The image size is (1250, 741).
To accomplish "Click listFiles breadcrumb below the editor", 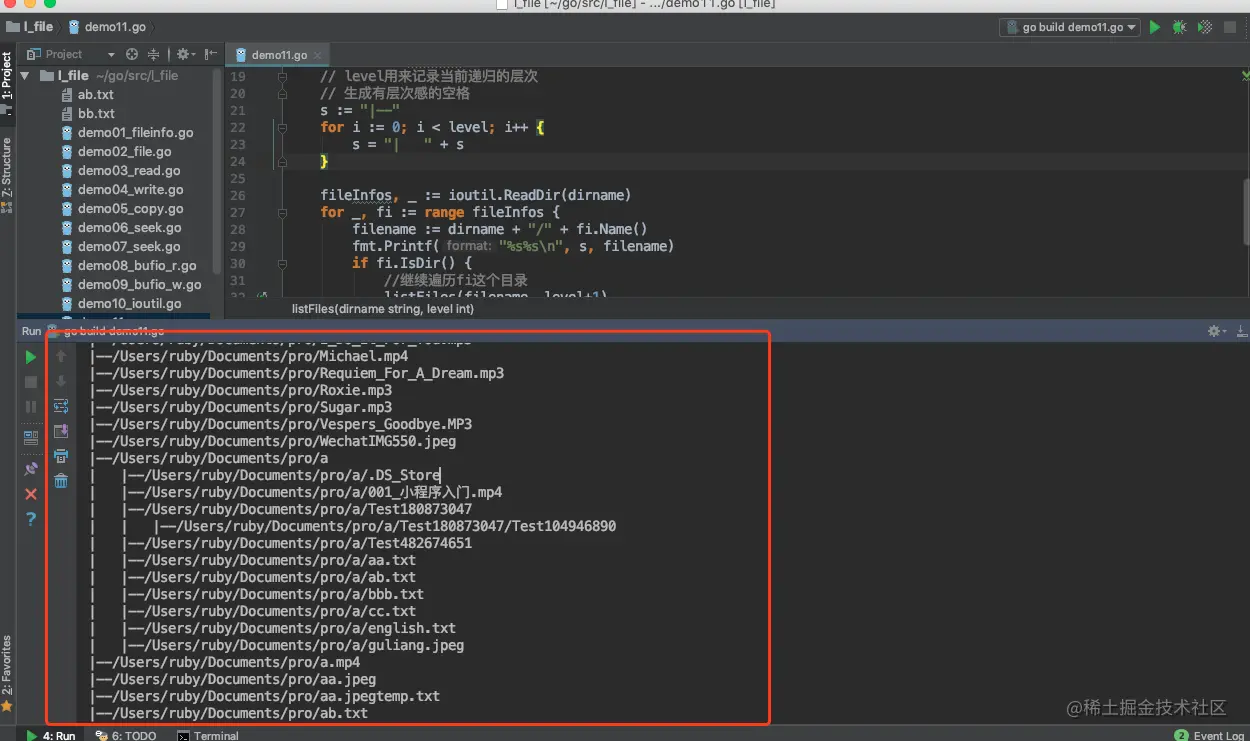I will pos(383,309).
